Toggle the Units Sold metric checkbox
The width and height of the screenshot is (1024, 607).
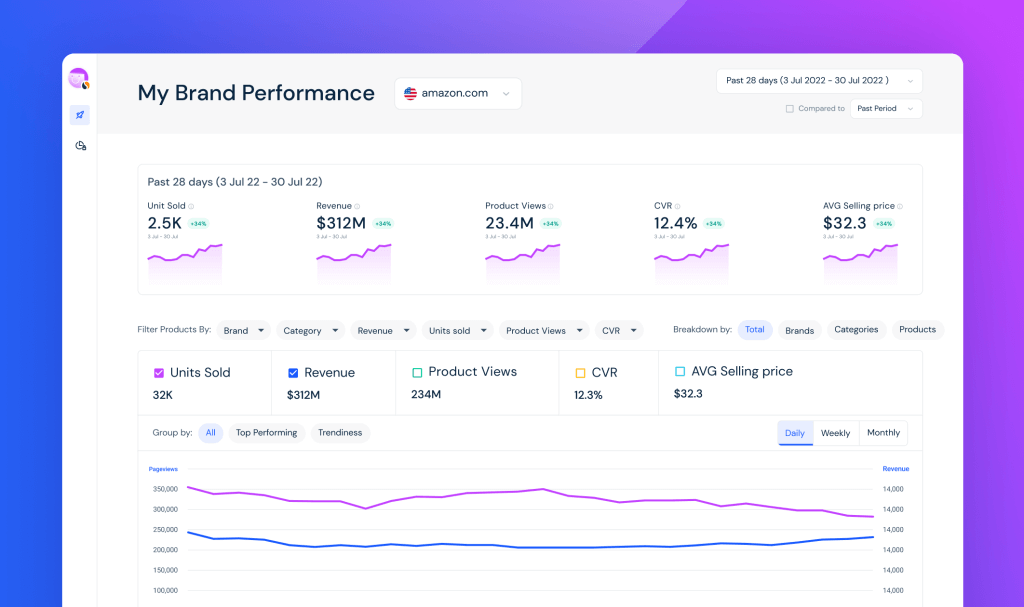(x=157, y=372)
